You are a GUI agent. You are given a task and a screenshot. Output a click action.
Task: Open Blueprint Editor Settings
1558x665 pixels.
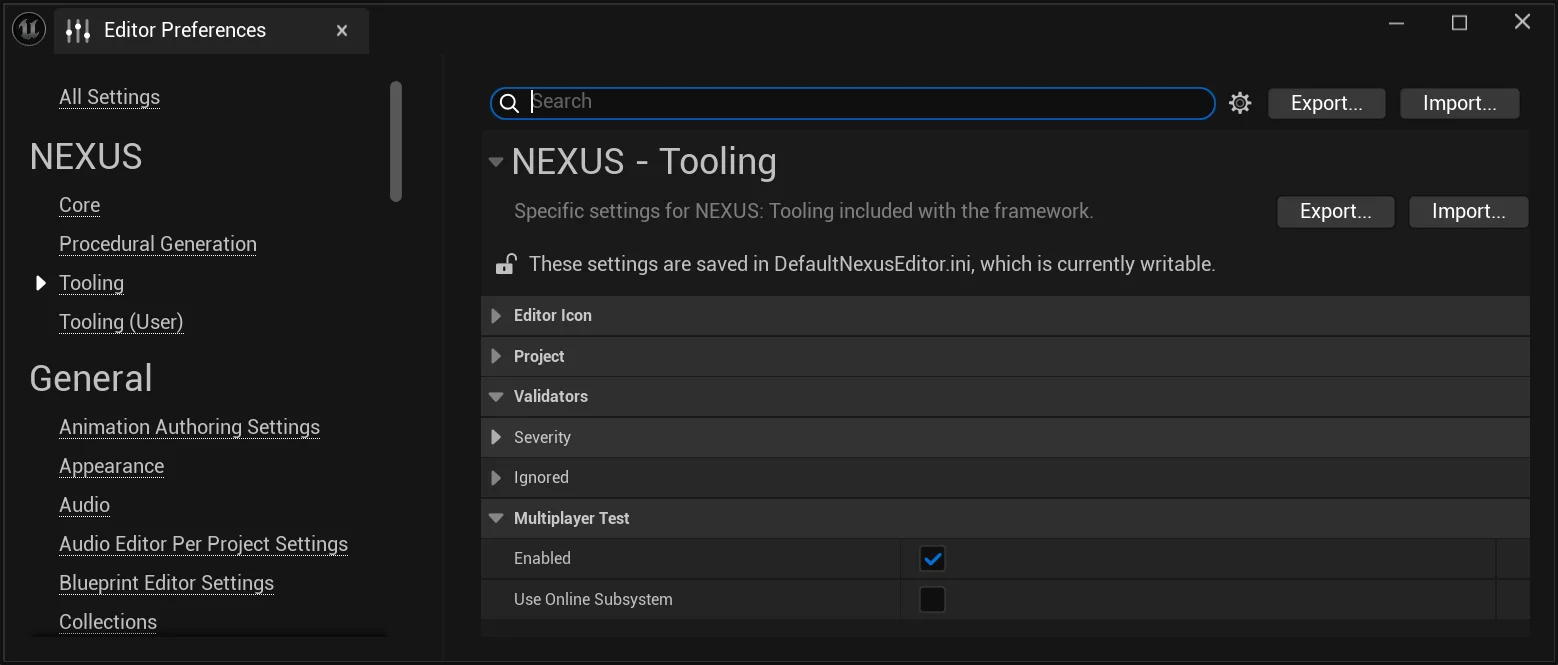pos(166,583)
